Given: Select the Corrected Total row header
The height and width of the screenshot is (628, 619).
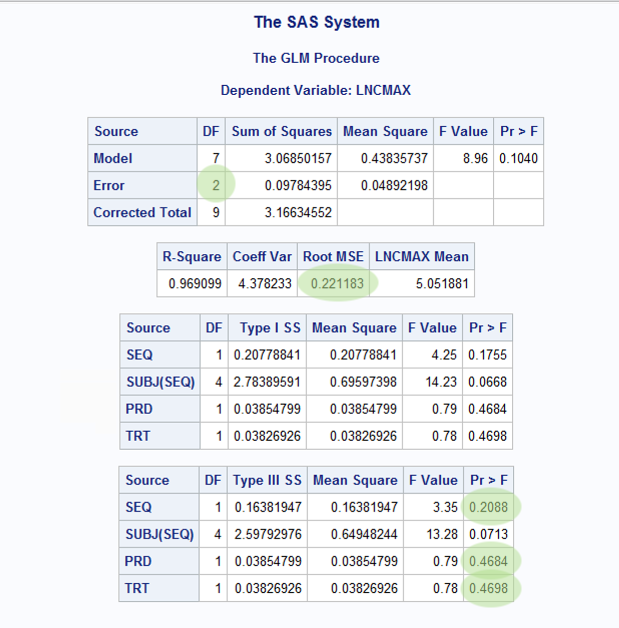Looking at the screenshot, I should coord(142,212).
